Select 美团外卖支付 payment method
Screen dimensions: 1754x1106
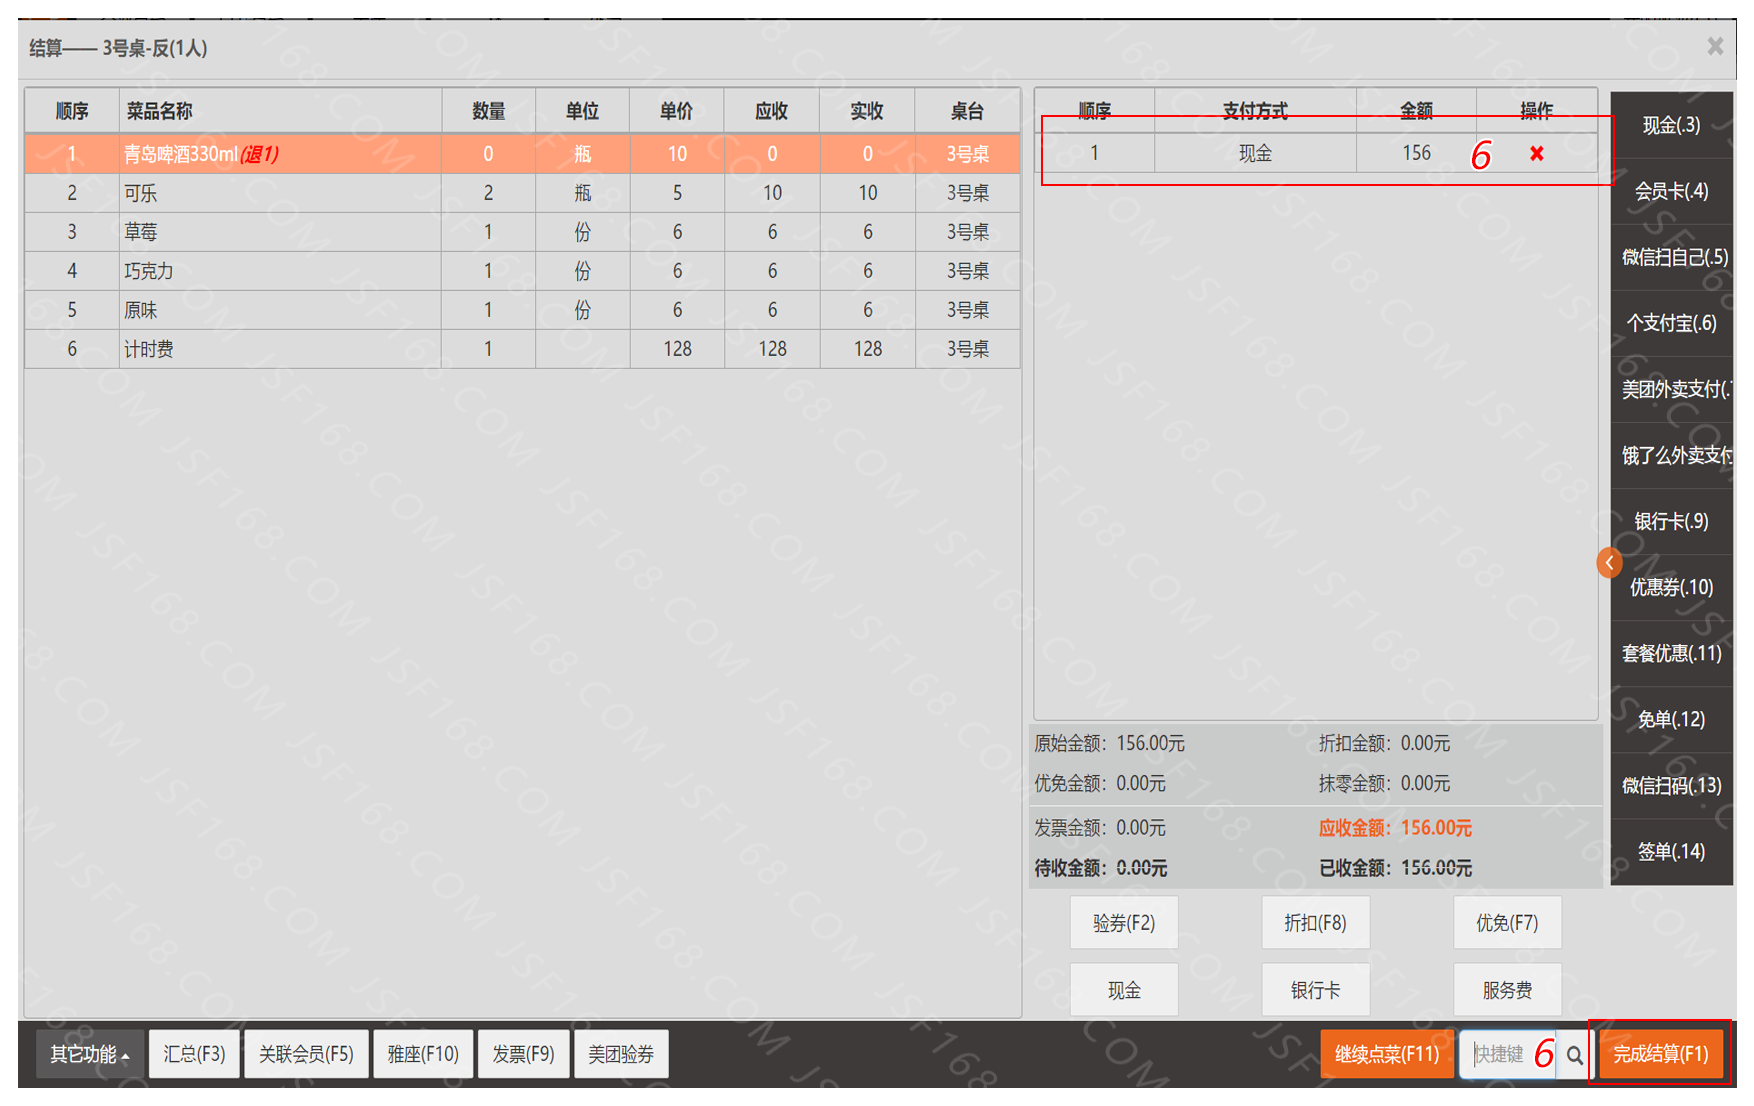coord(1671,389)
